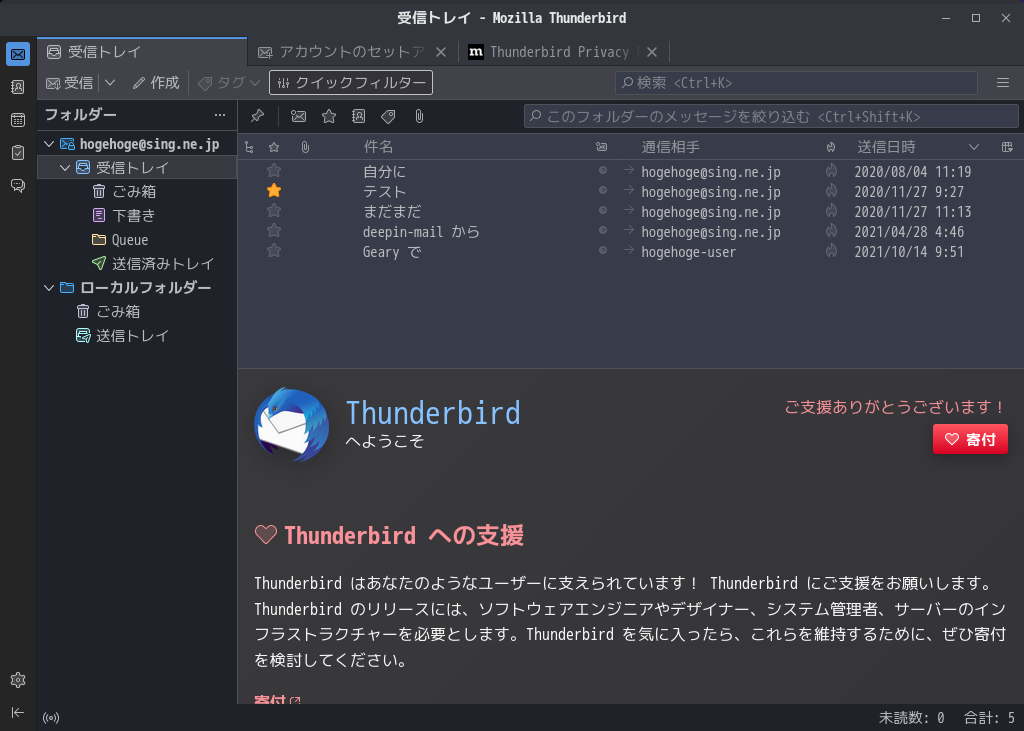Star the '自分に' message

pyautogui.click(x=274, y=171)
